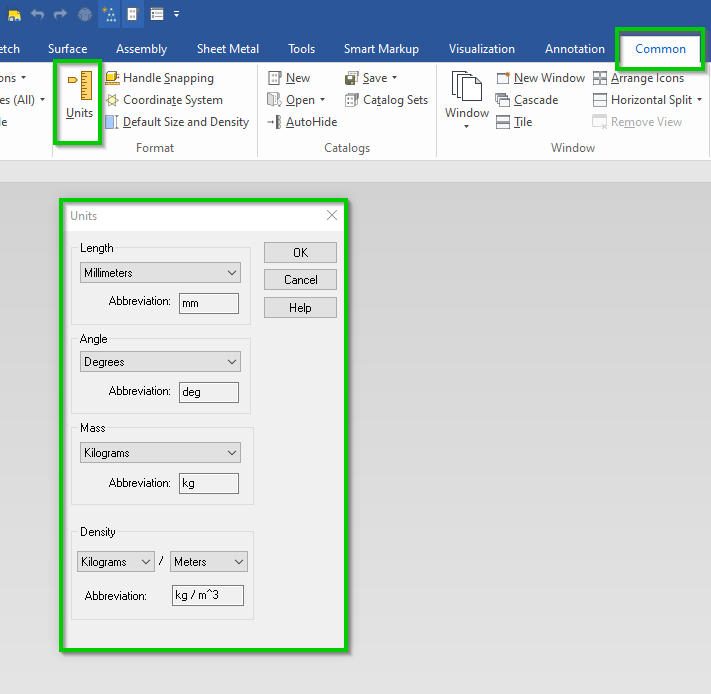
Task: Click the list-layout quick access icon
Action: 157,15
